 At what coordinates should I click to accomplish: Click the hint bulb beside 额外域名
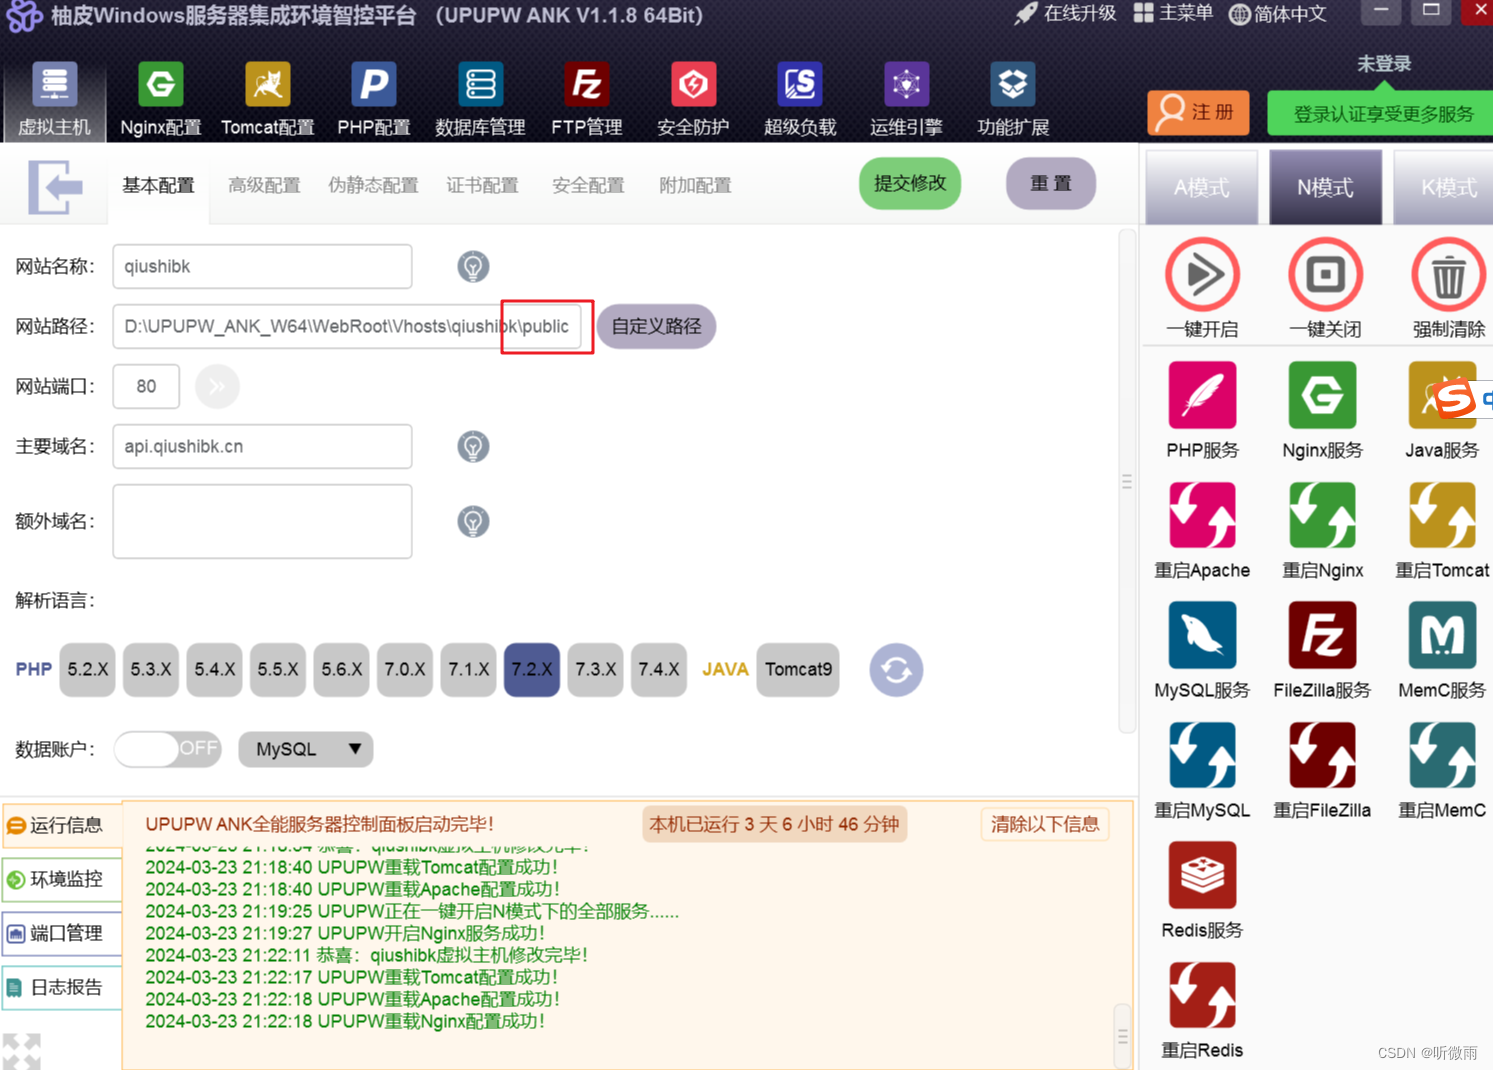473,521
